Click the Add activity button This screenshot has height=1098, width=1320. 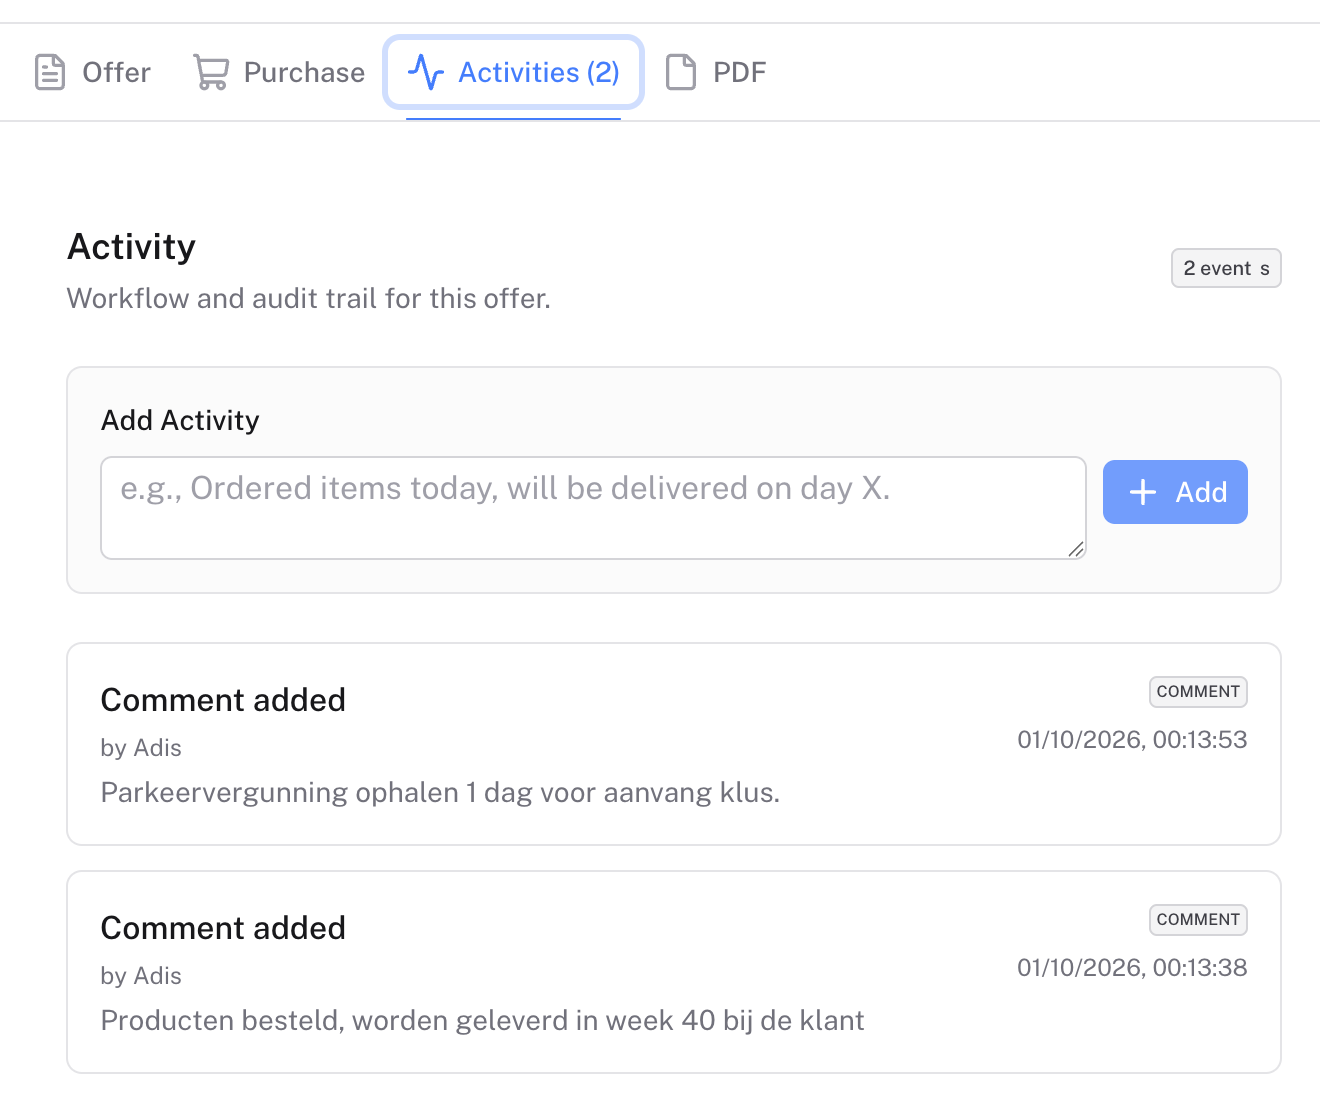click(1175, 492)
